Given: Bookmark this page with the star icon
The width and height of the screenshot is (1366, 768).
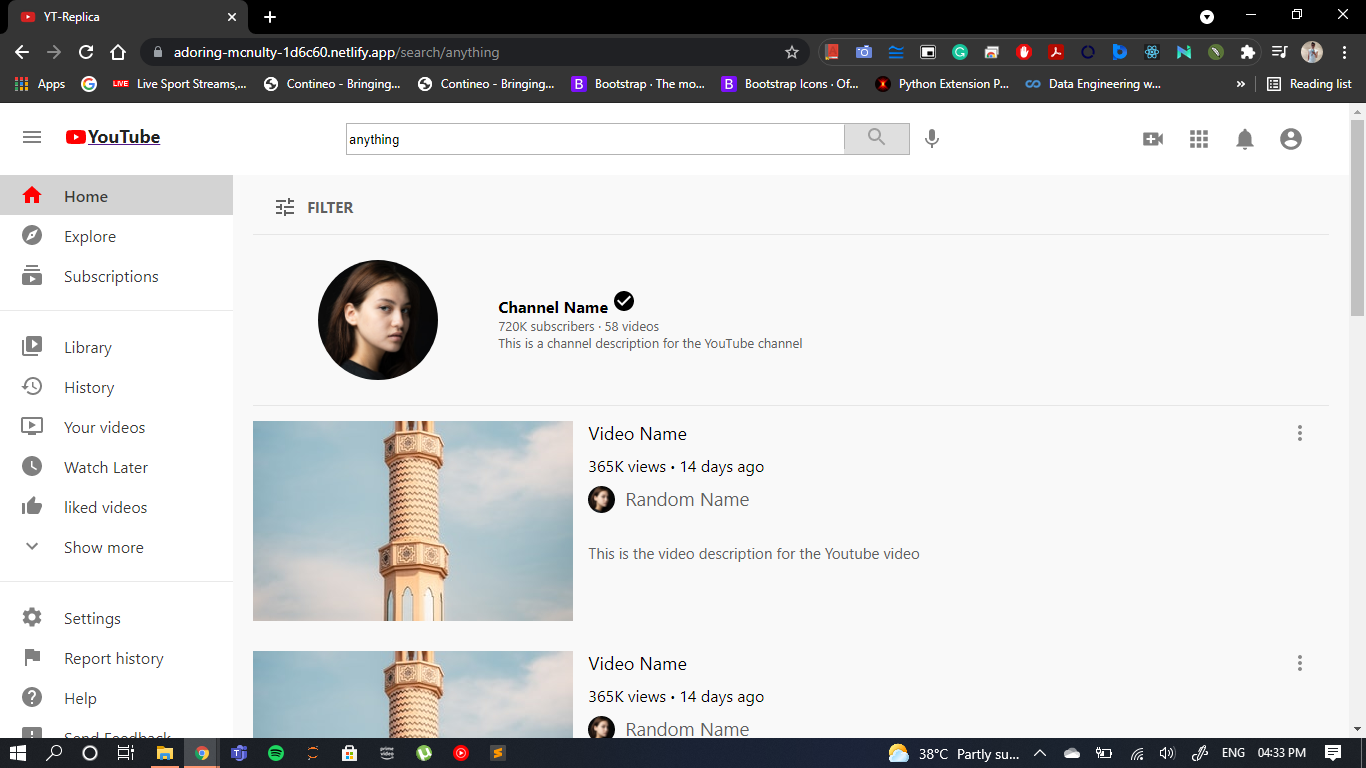Looking at the screenshot, I should pos(792,52).
